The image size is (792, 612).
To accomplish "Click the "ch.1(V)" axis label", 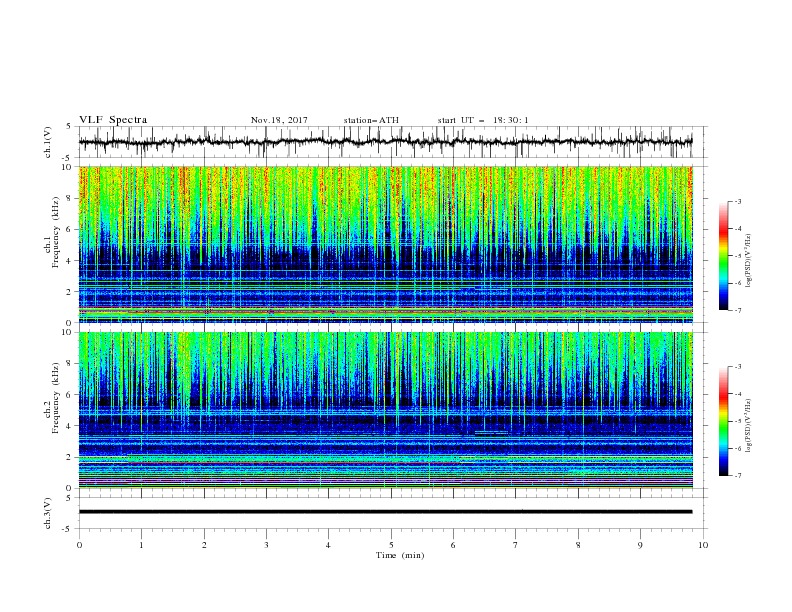I will tap(48, 142).
